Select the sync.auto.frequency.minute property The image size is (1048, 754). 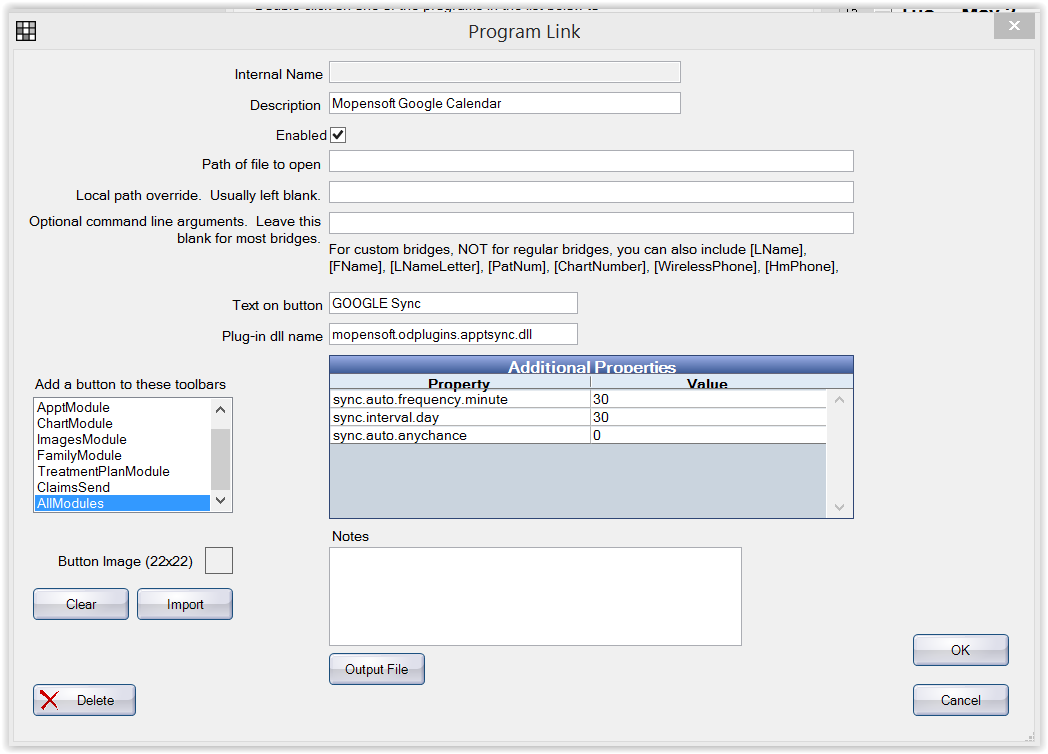pyautogui.click(x=460, y=399)
